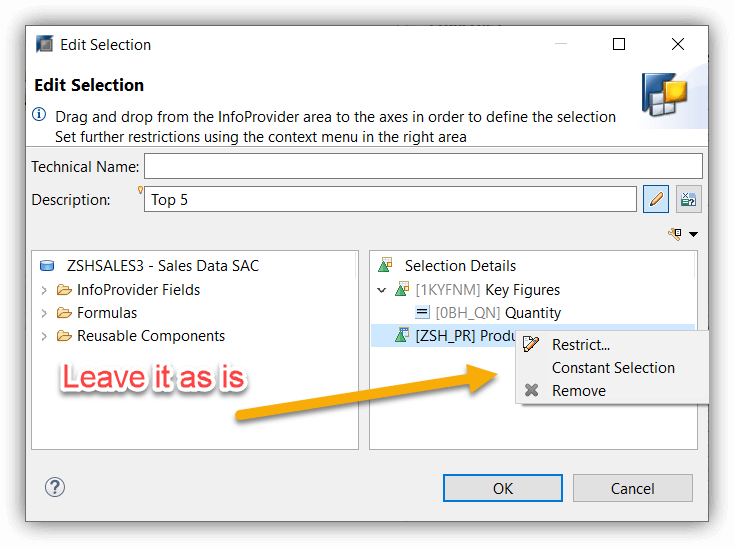Select Constant Selection in context menu
The image size is (734, 547).
pos(611,368)
